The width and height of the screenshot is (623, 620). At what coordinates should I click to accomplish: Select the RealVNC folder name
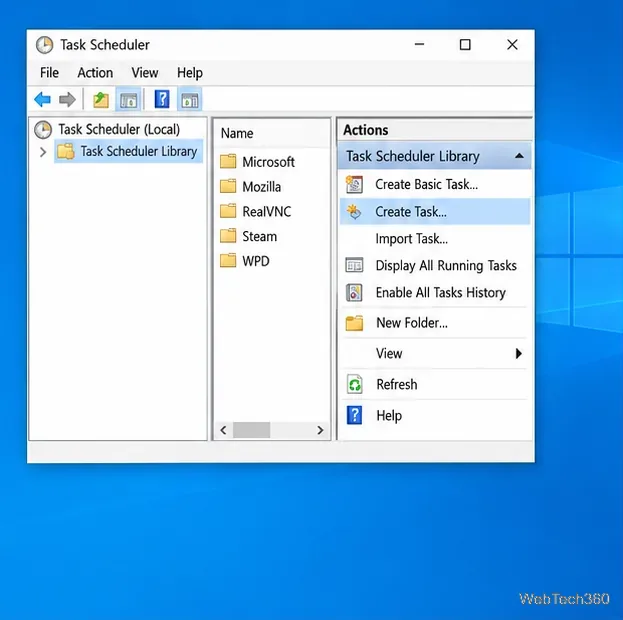click(267, 211)
